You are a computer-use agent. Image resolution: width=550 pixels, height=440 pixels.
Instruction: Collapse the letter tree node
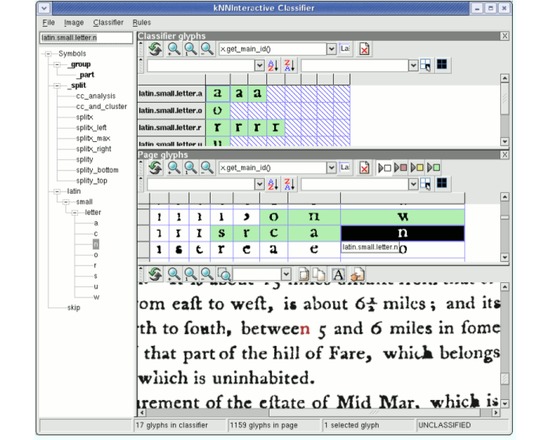74,213
